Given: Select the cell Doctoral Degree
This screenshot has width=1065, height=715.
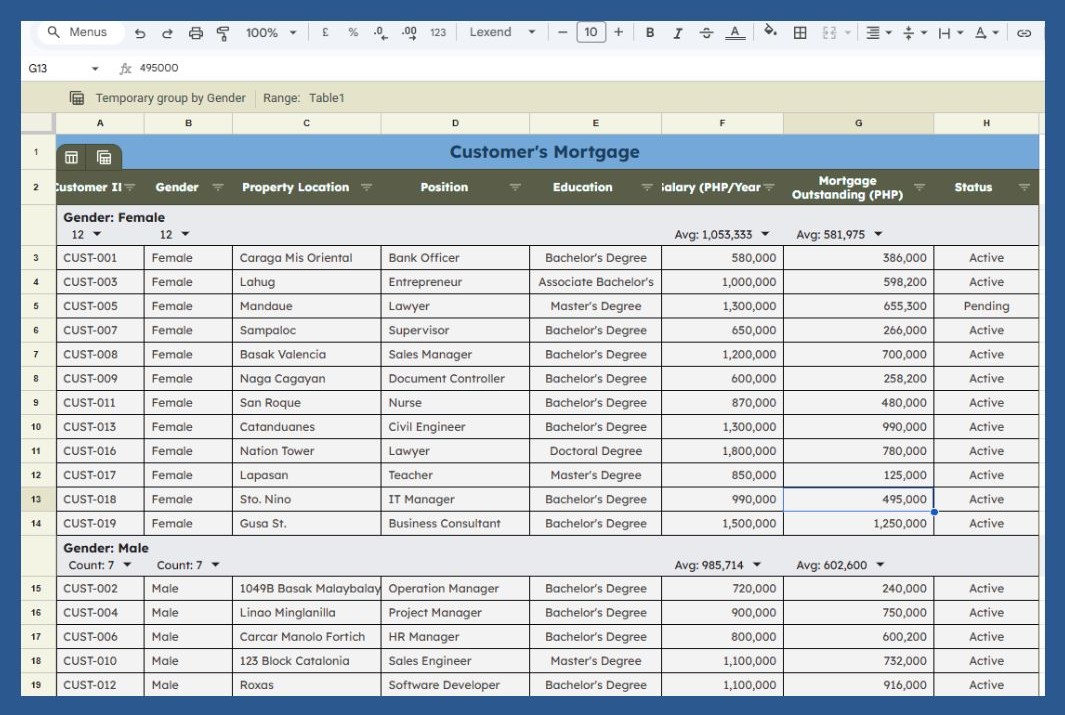Looking at the screenshot, I should (596, 451).
